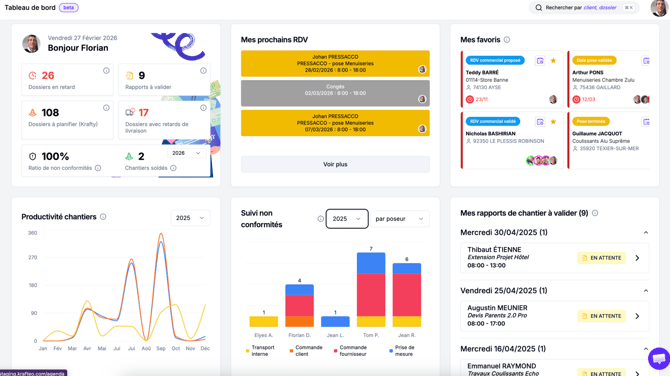Click calendar icon on Nicholas BASHIRIAN card
The height and width of the screenshot is (376, 670).
point(540,122)
